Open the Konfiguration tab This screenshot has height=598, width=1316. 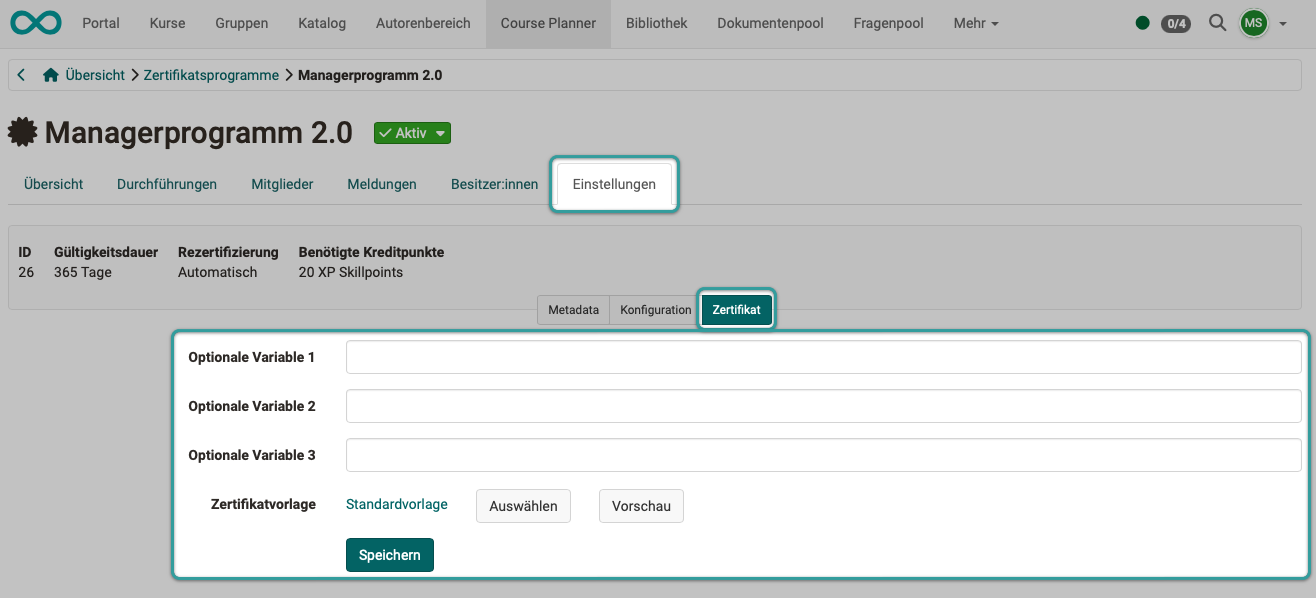(x=655, y=310)
